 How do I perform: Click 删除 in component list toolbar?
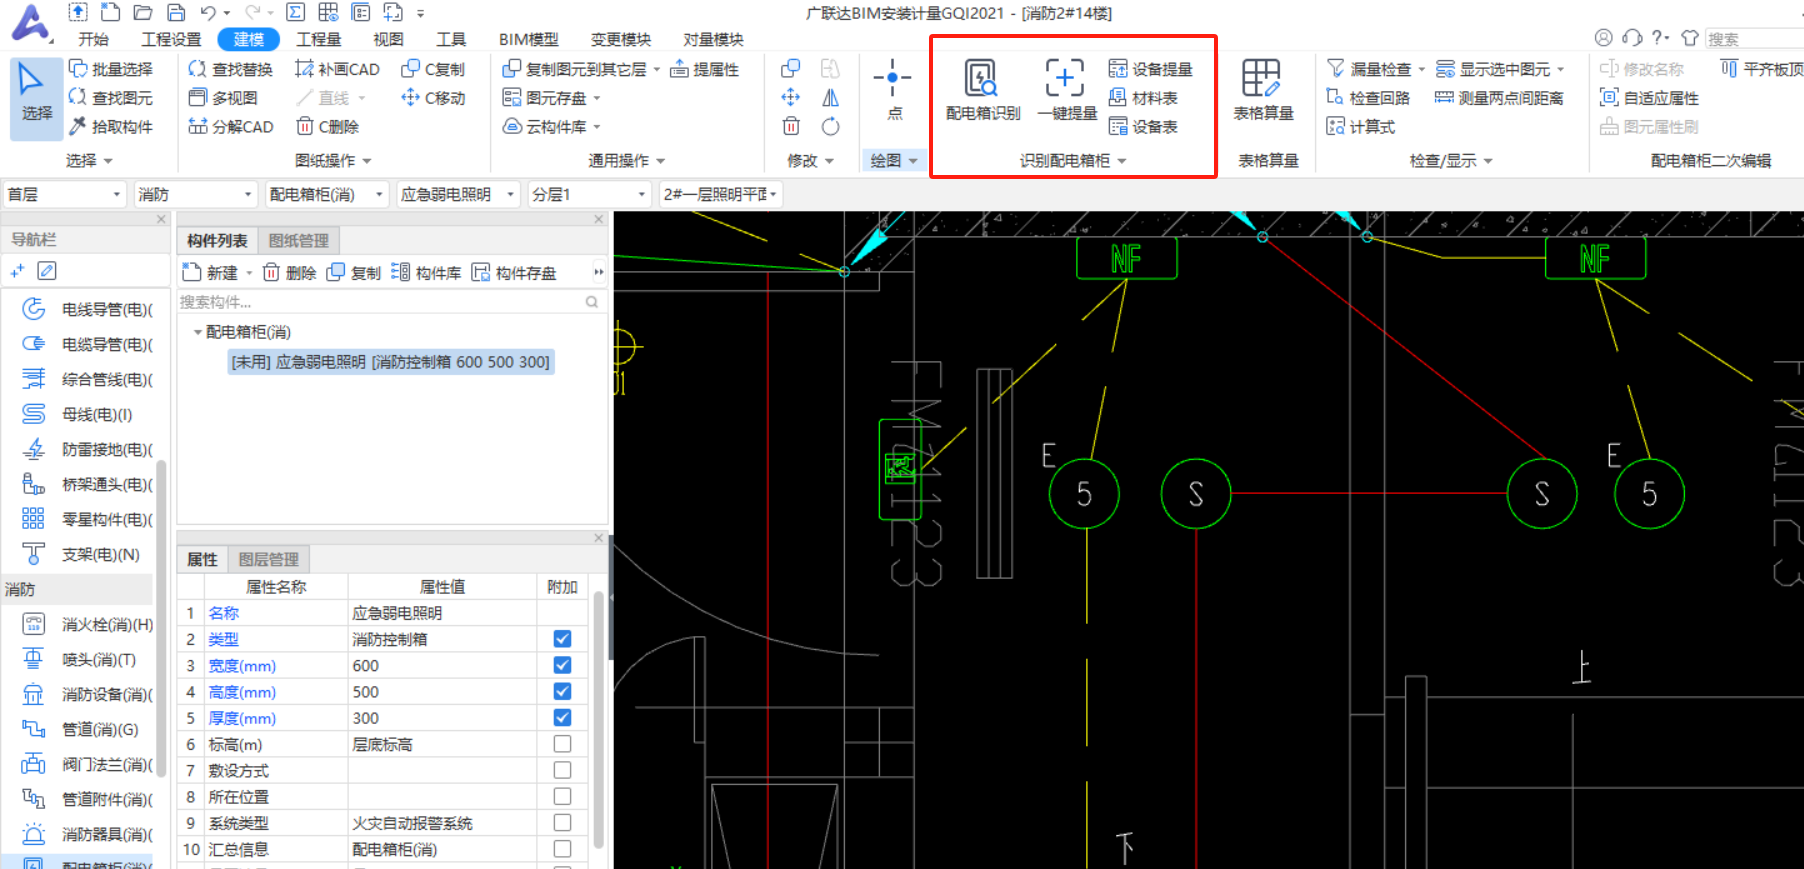point(290,273)
